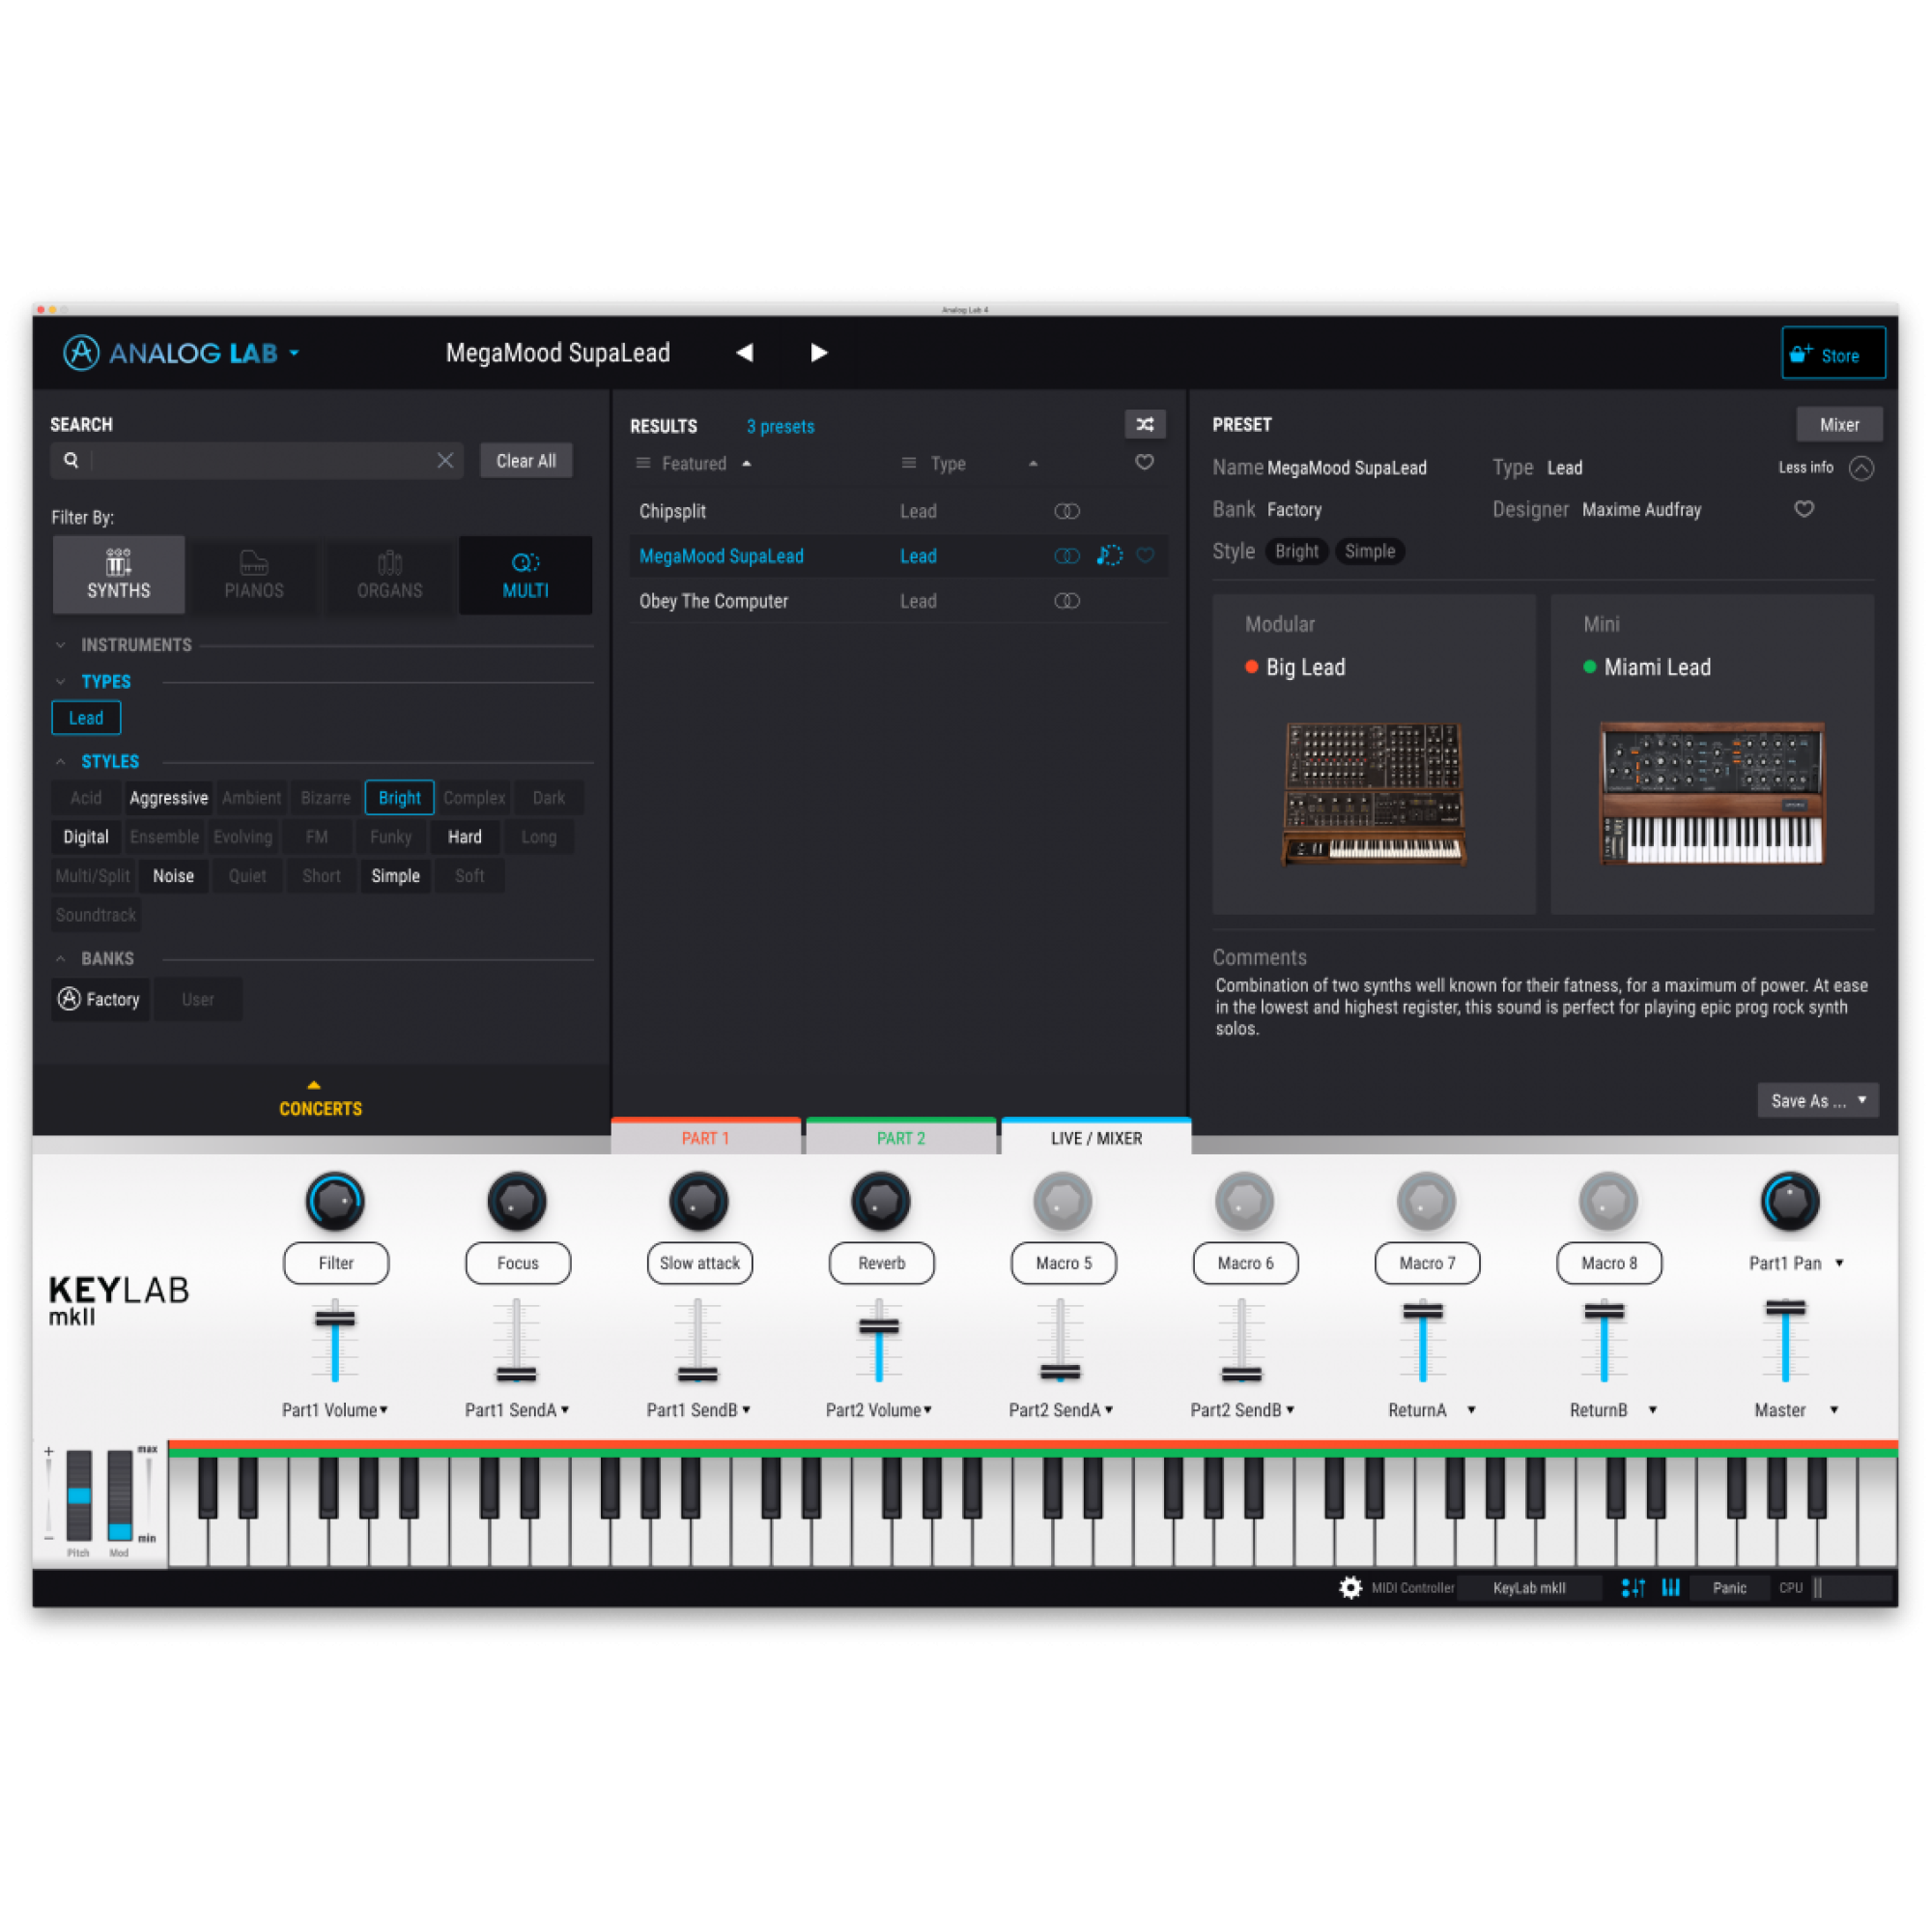The width and height of the screenshot is (1932, 1932).
Task: Toggle the Bright style filter off
Action: click(399, 798)
